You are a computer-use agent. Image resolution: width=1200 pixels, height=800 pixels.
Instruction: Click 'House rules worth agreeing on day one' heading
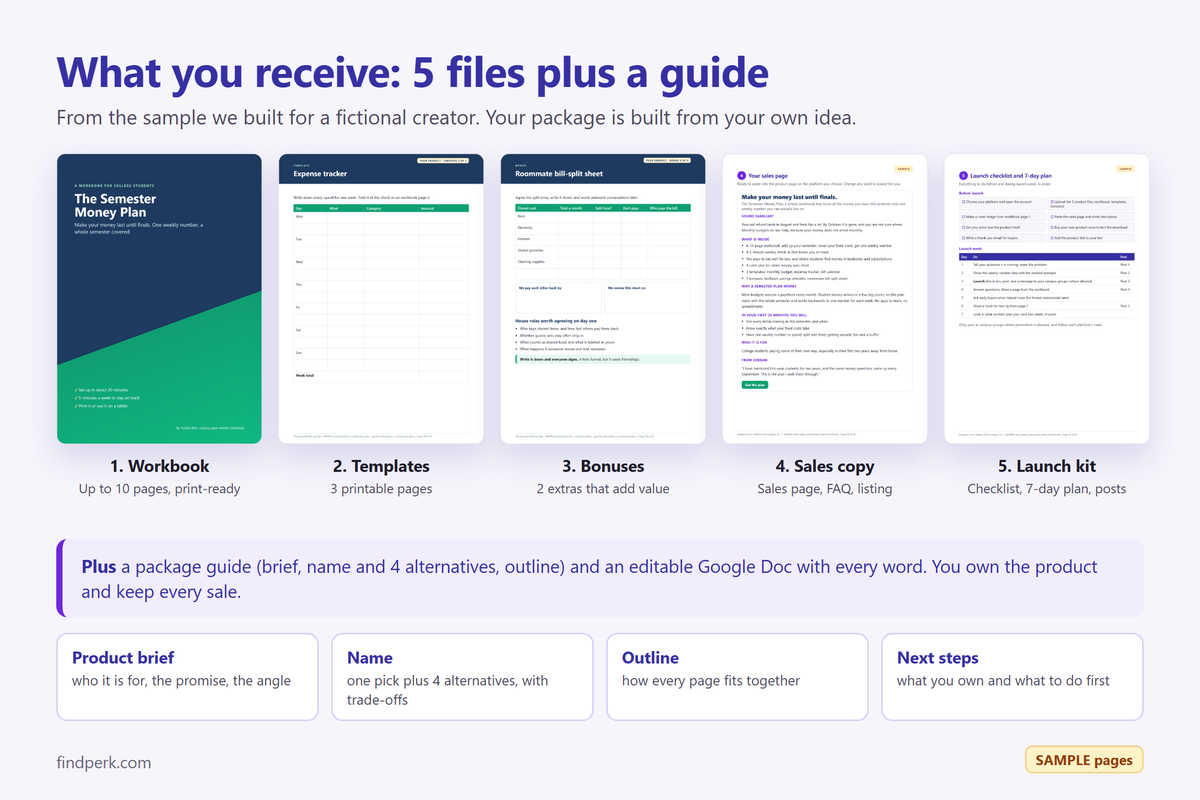click(557, 321)
